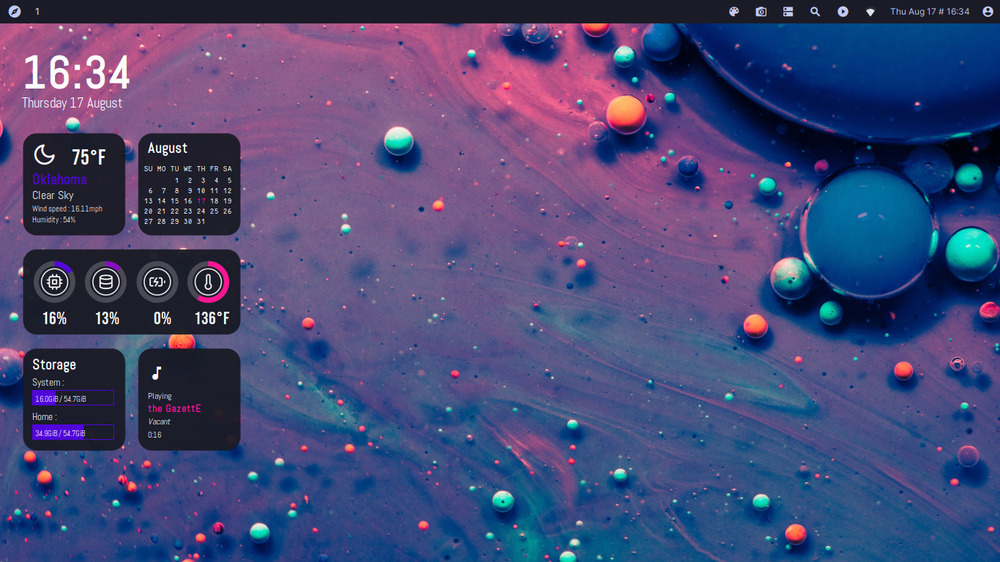Click the color palette theme icon
1000x562 pixels.
coord(734,11)
